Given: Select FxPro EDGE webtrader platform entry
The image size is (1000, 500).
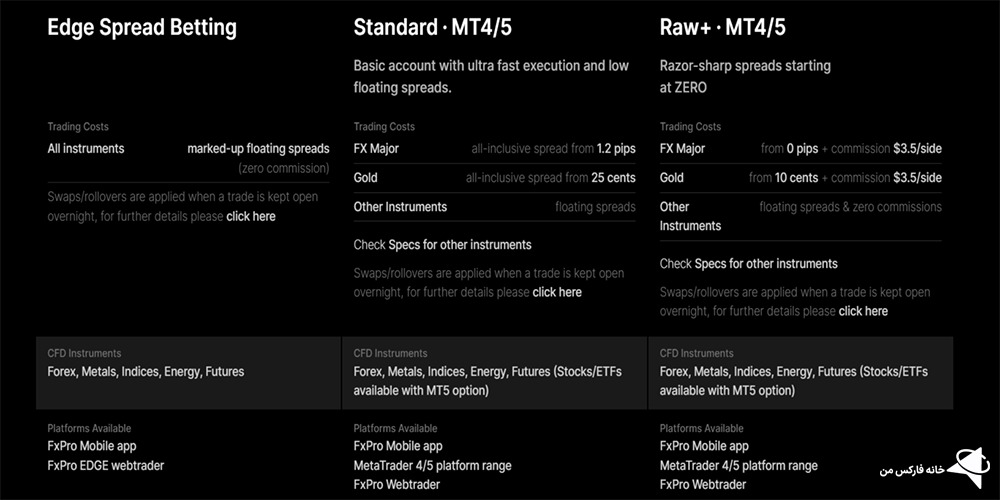Looking at the screenshot, I should pyautogui.click(x=106, y=465).
